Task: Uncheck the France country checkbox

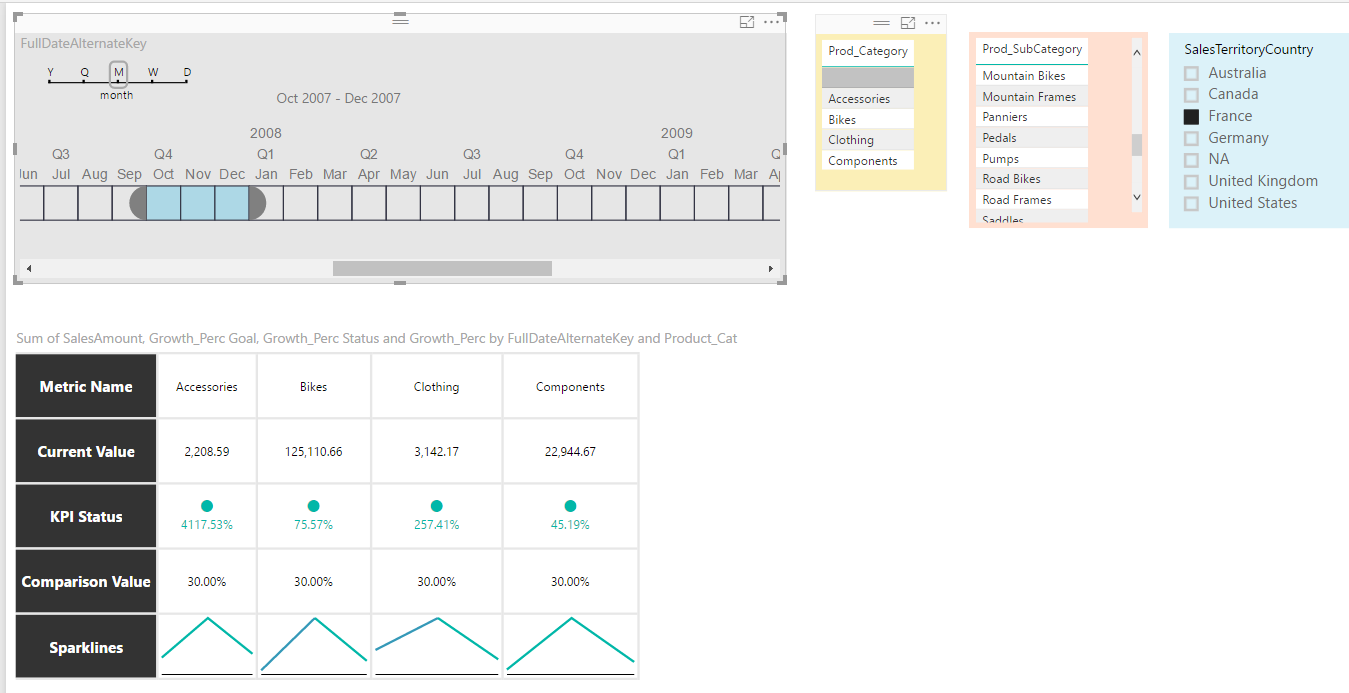Action: [x=1191, y=116]
